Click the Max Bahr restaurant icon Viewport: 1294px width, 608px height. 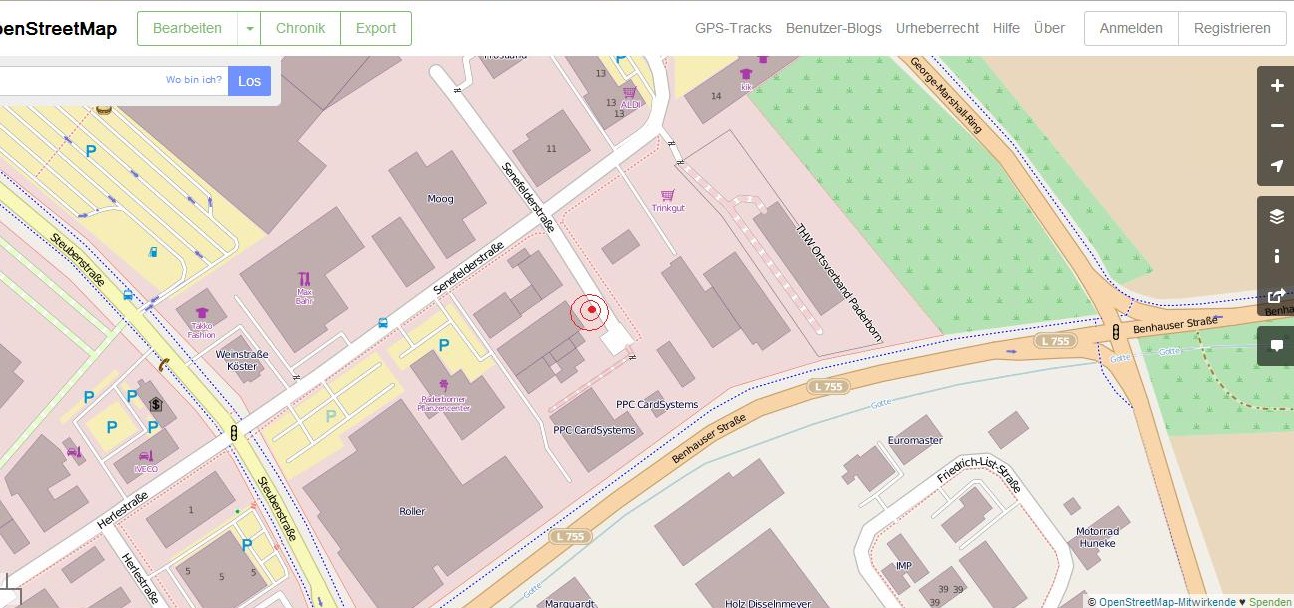tap(305, 279)
